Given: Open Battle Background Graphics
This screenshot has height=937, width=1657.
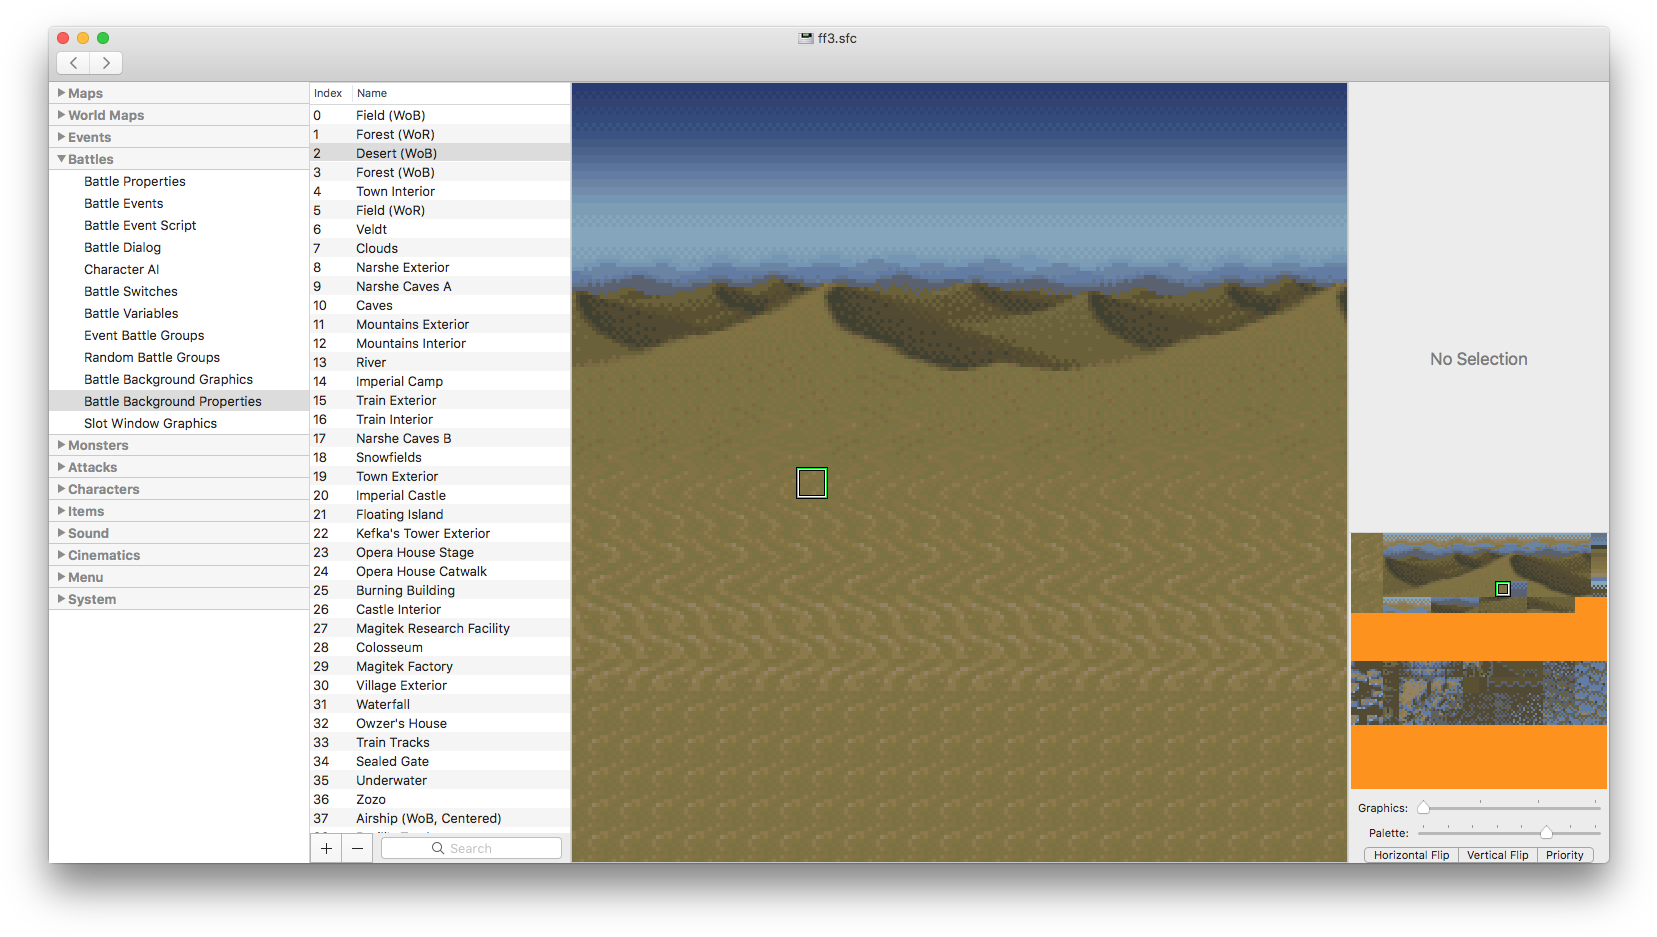Looking at the screenshot, I should (168, 379).
